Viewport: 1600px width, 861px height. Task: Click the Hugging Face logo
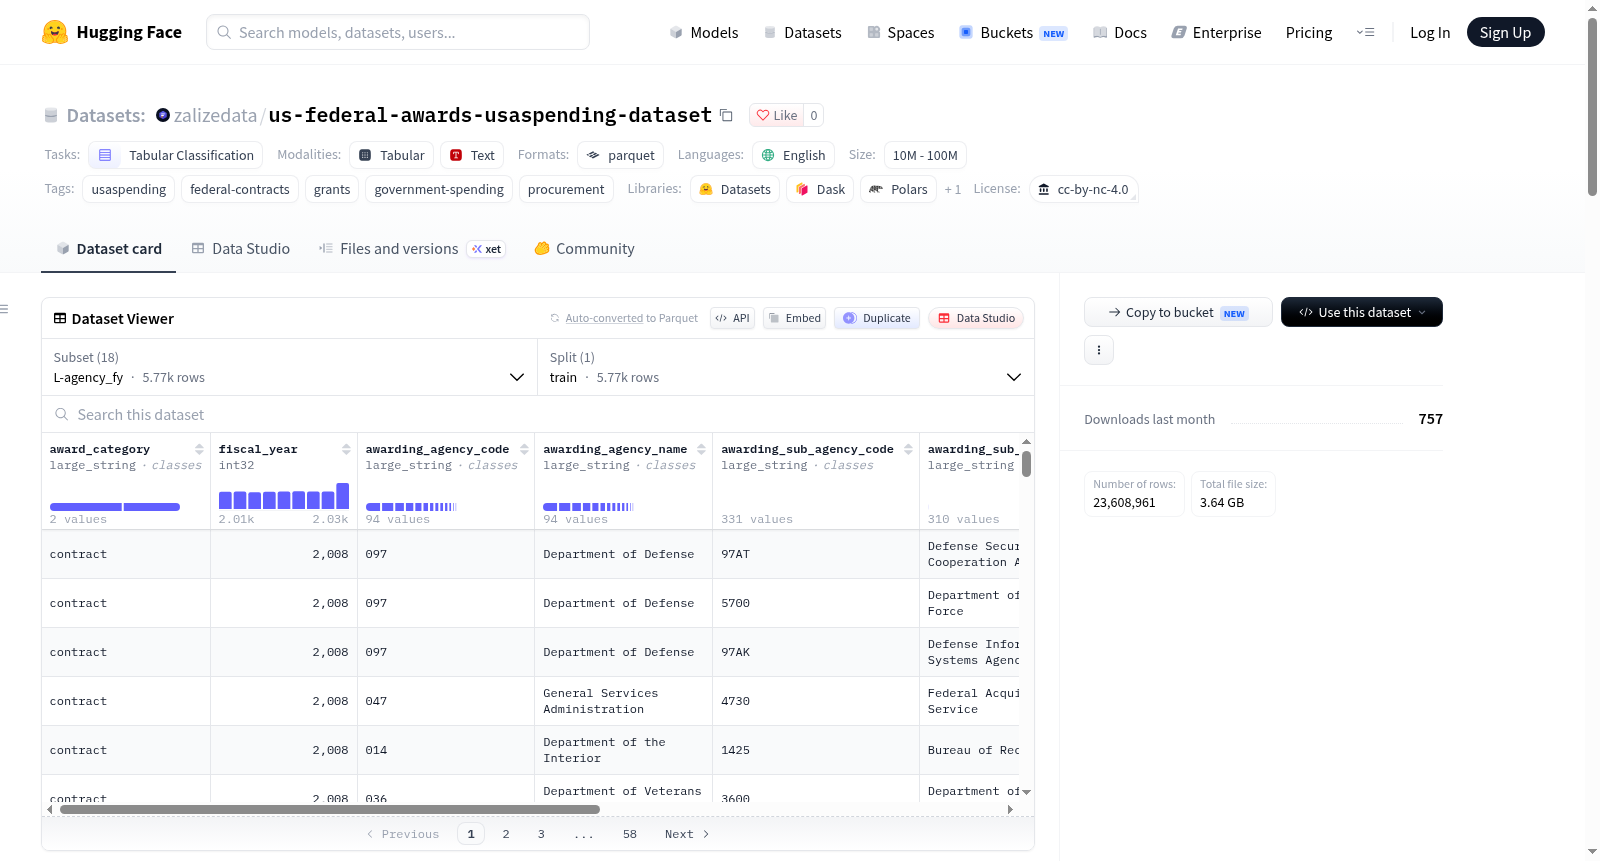pos(111,32)
